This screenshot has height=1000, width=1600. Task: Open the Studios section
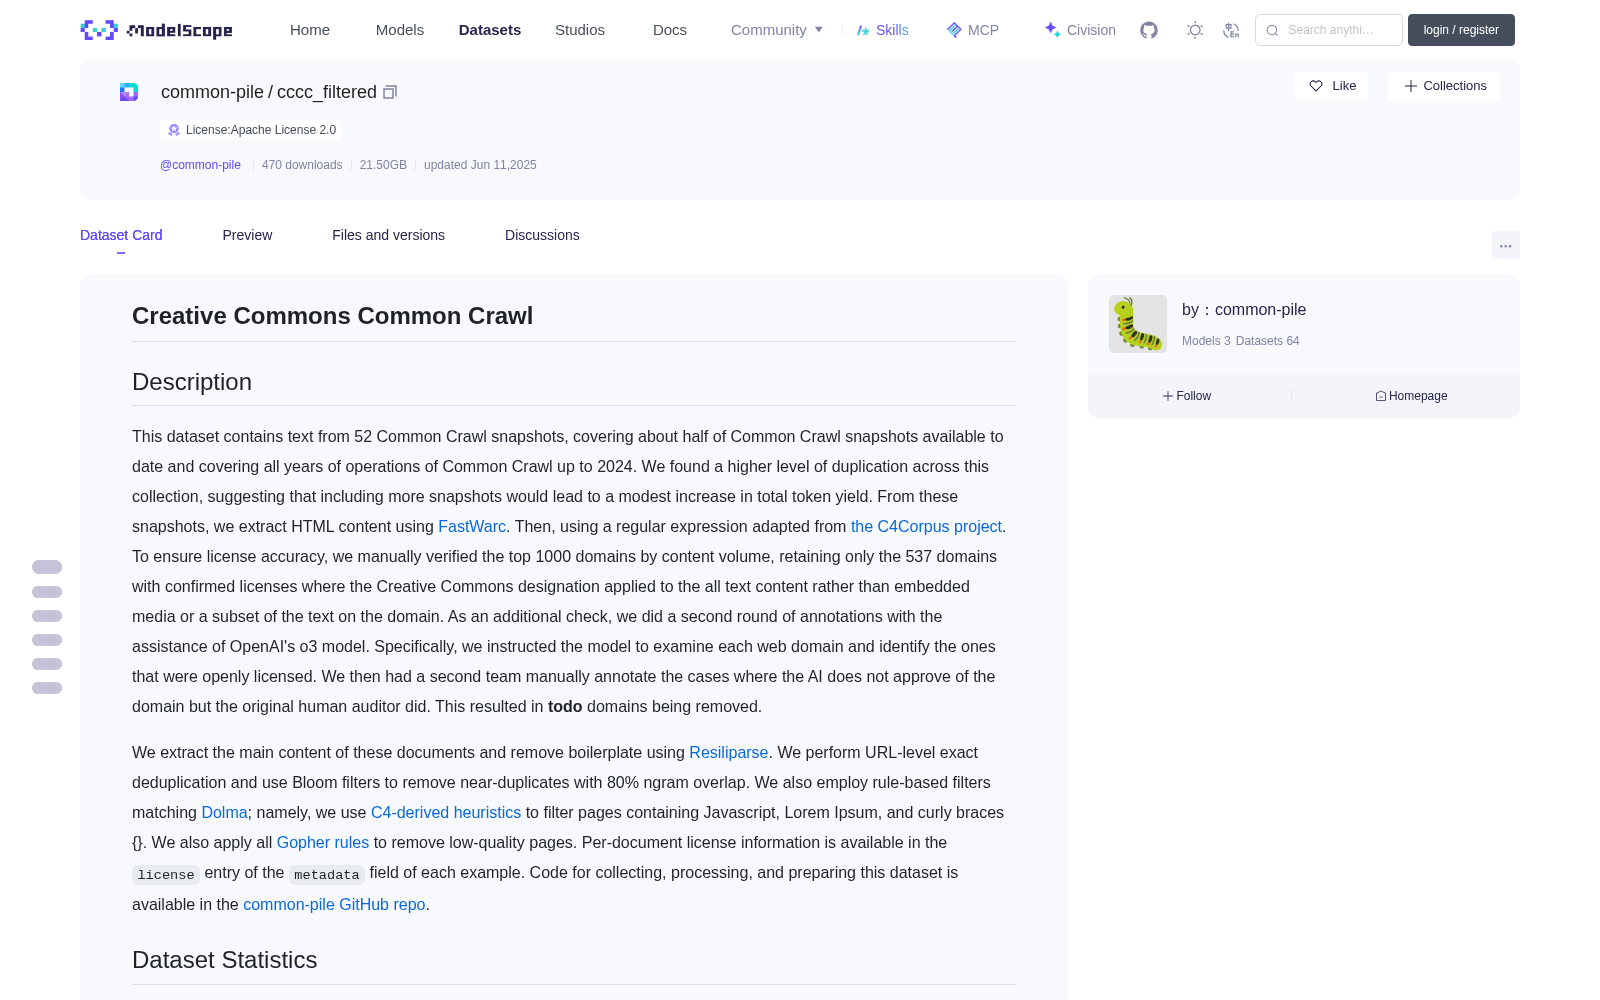pos(580,30)
